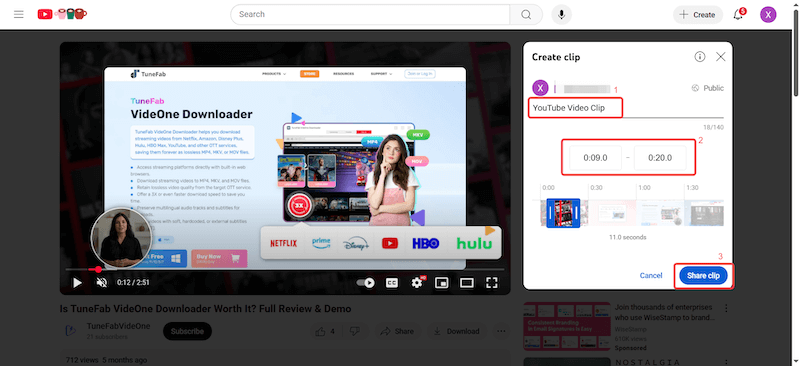This screenshot has height=366, width=800.
Task: Open the hamburger guide menu
Action: 19,14
